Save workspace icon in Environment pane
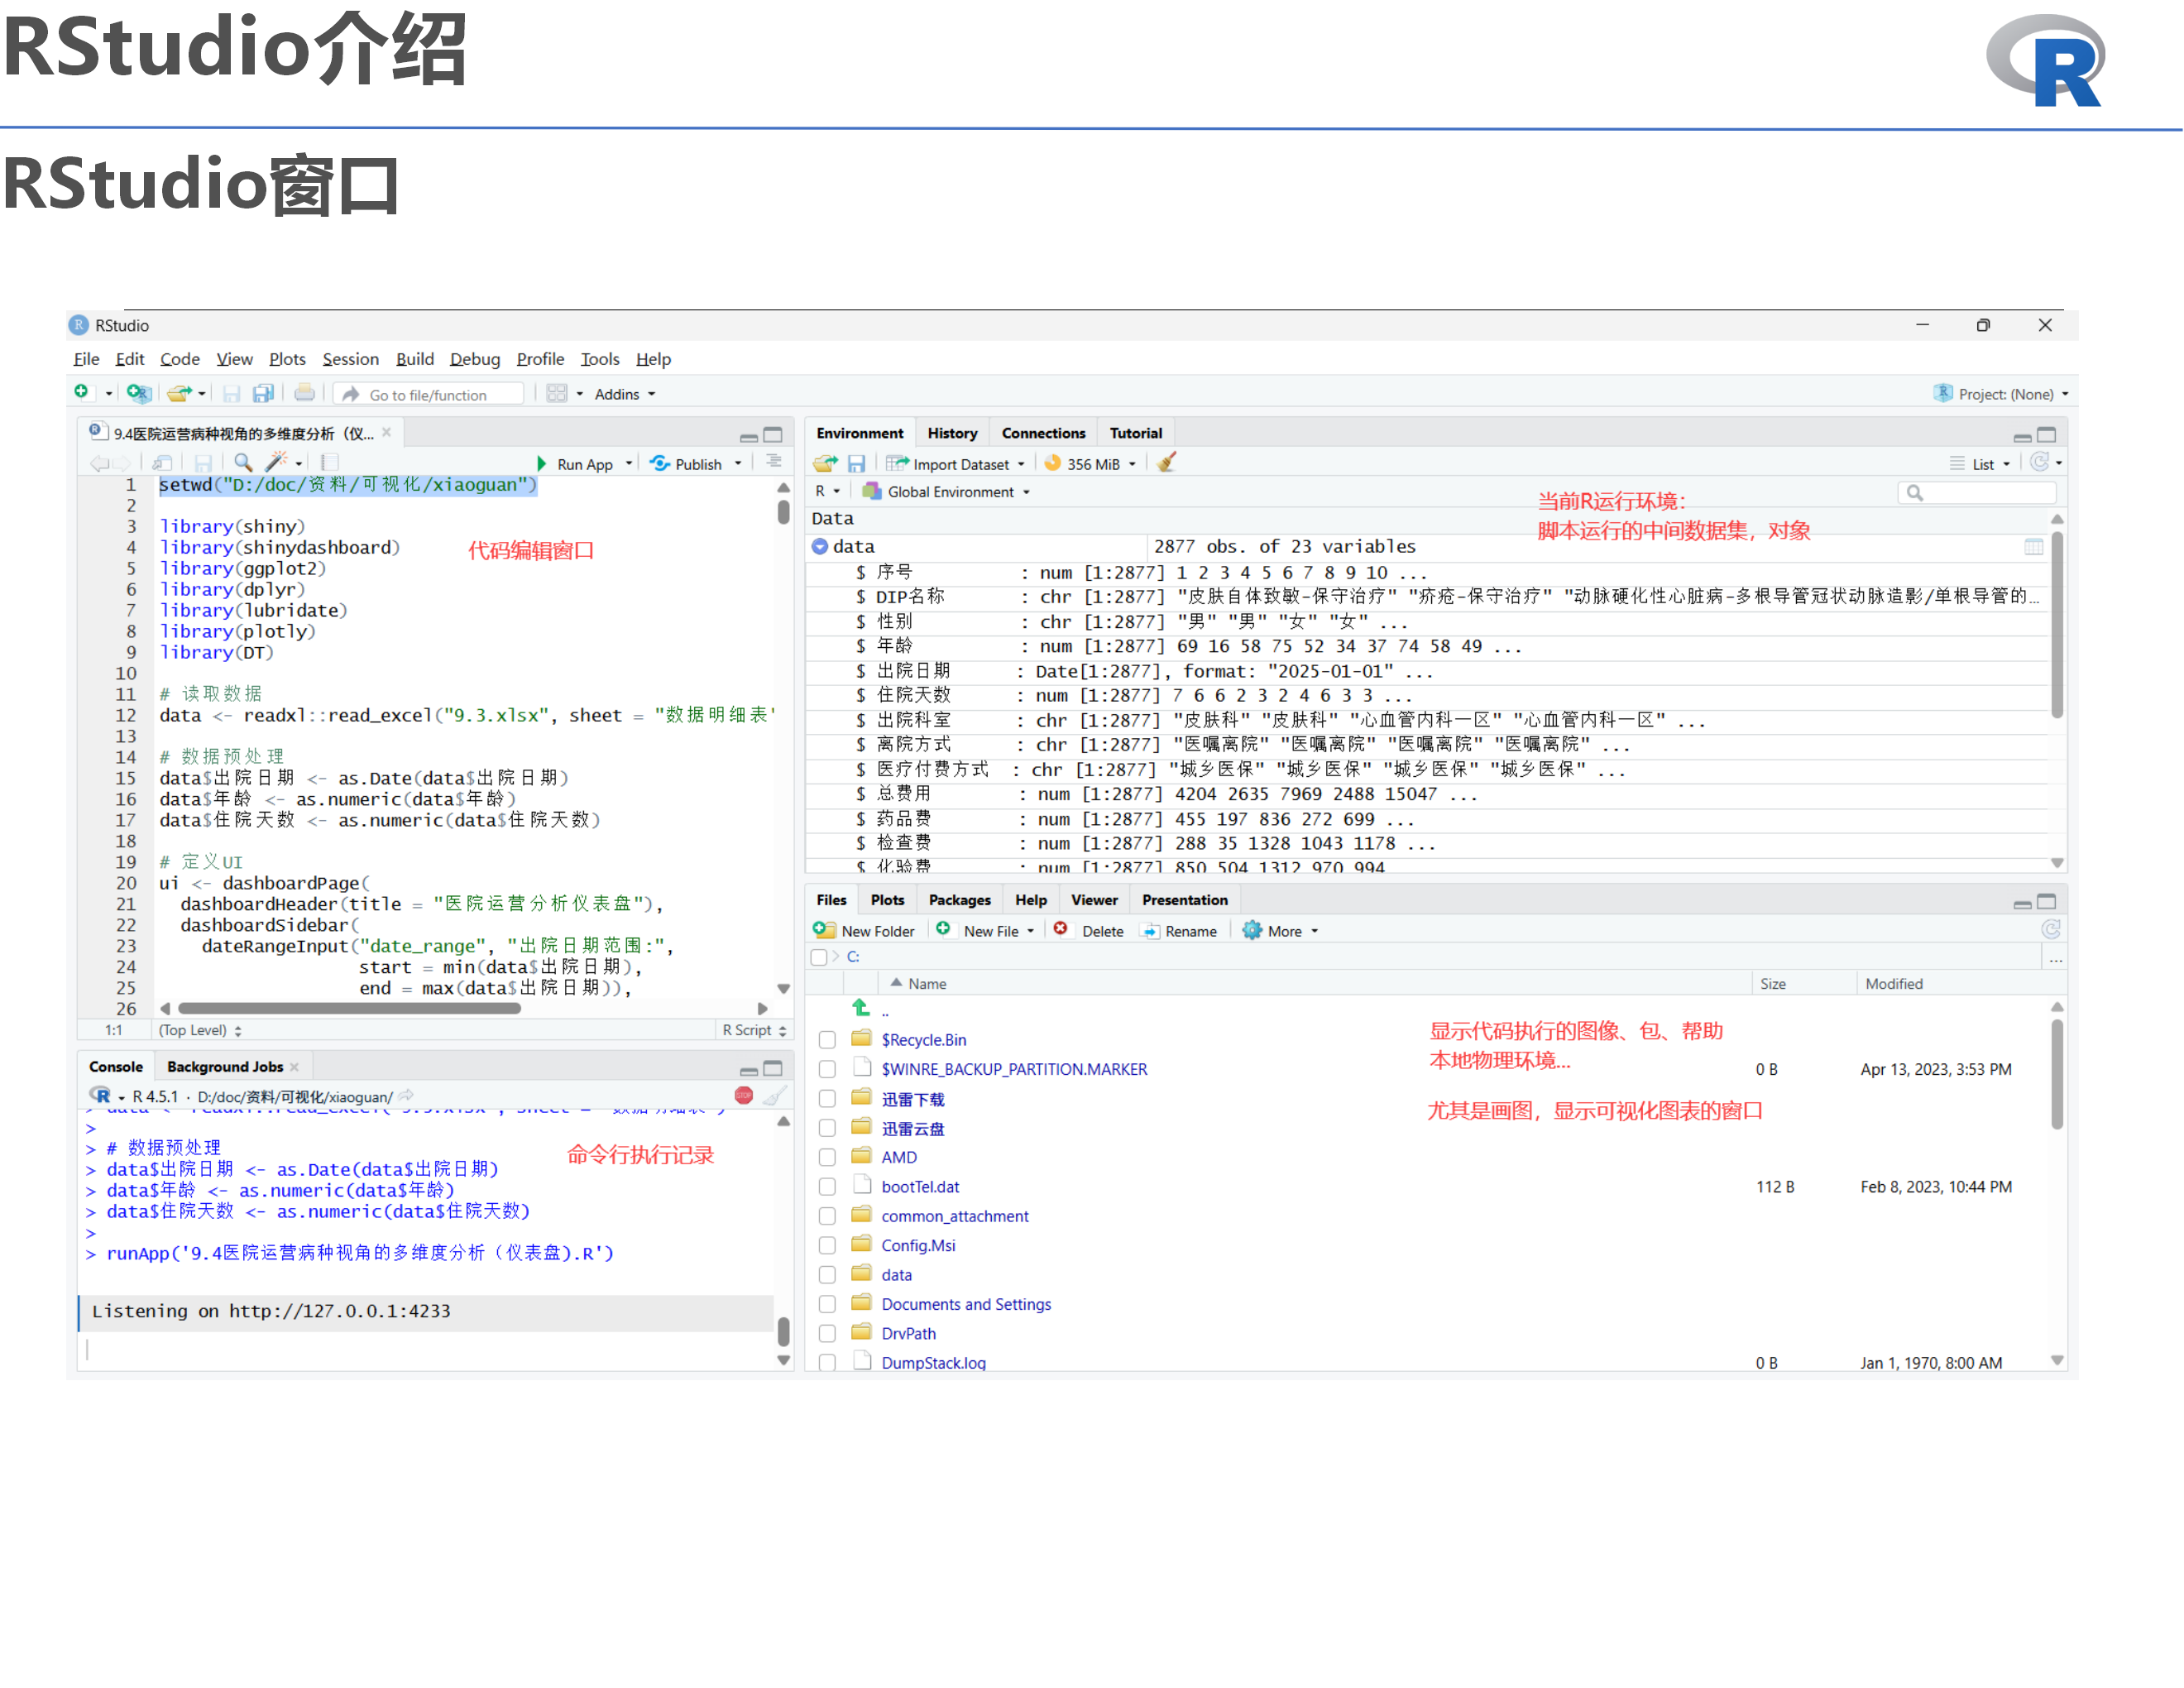 click(x=857, y=463)
